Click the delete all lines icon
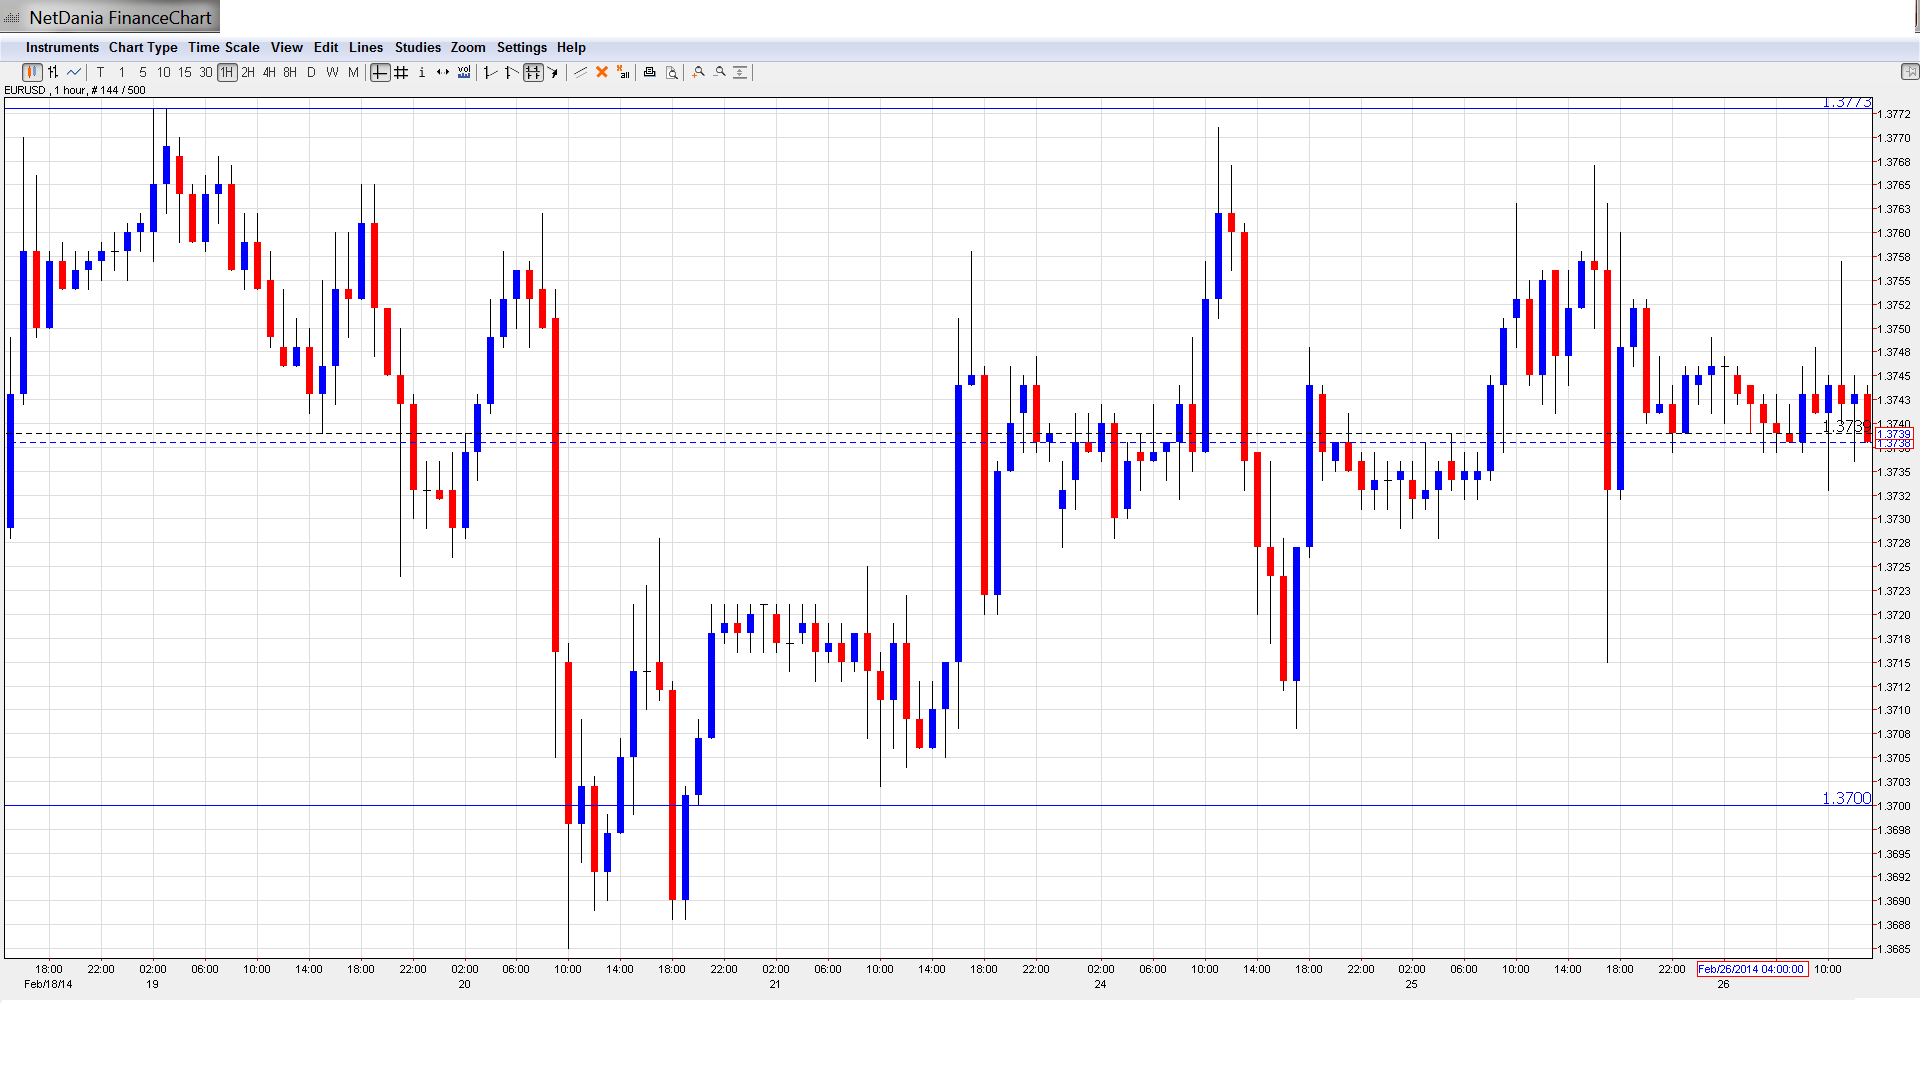The image size is (1920, 1080). [623, 72]
